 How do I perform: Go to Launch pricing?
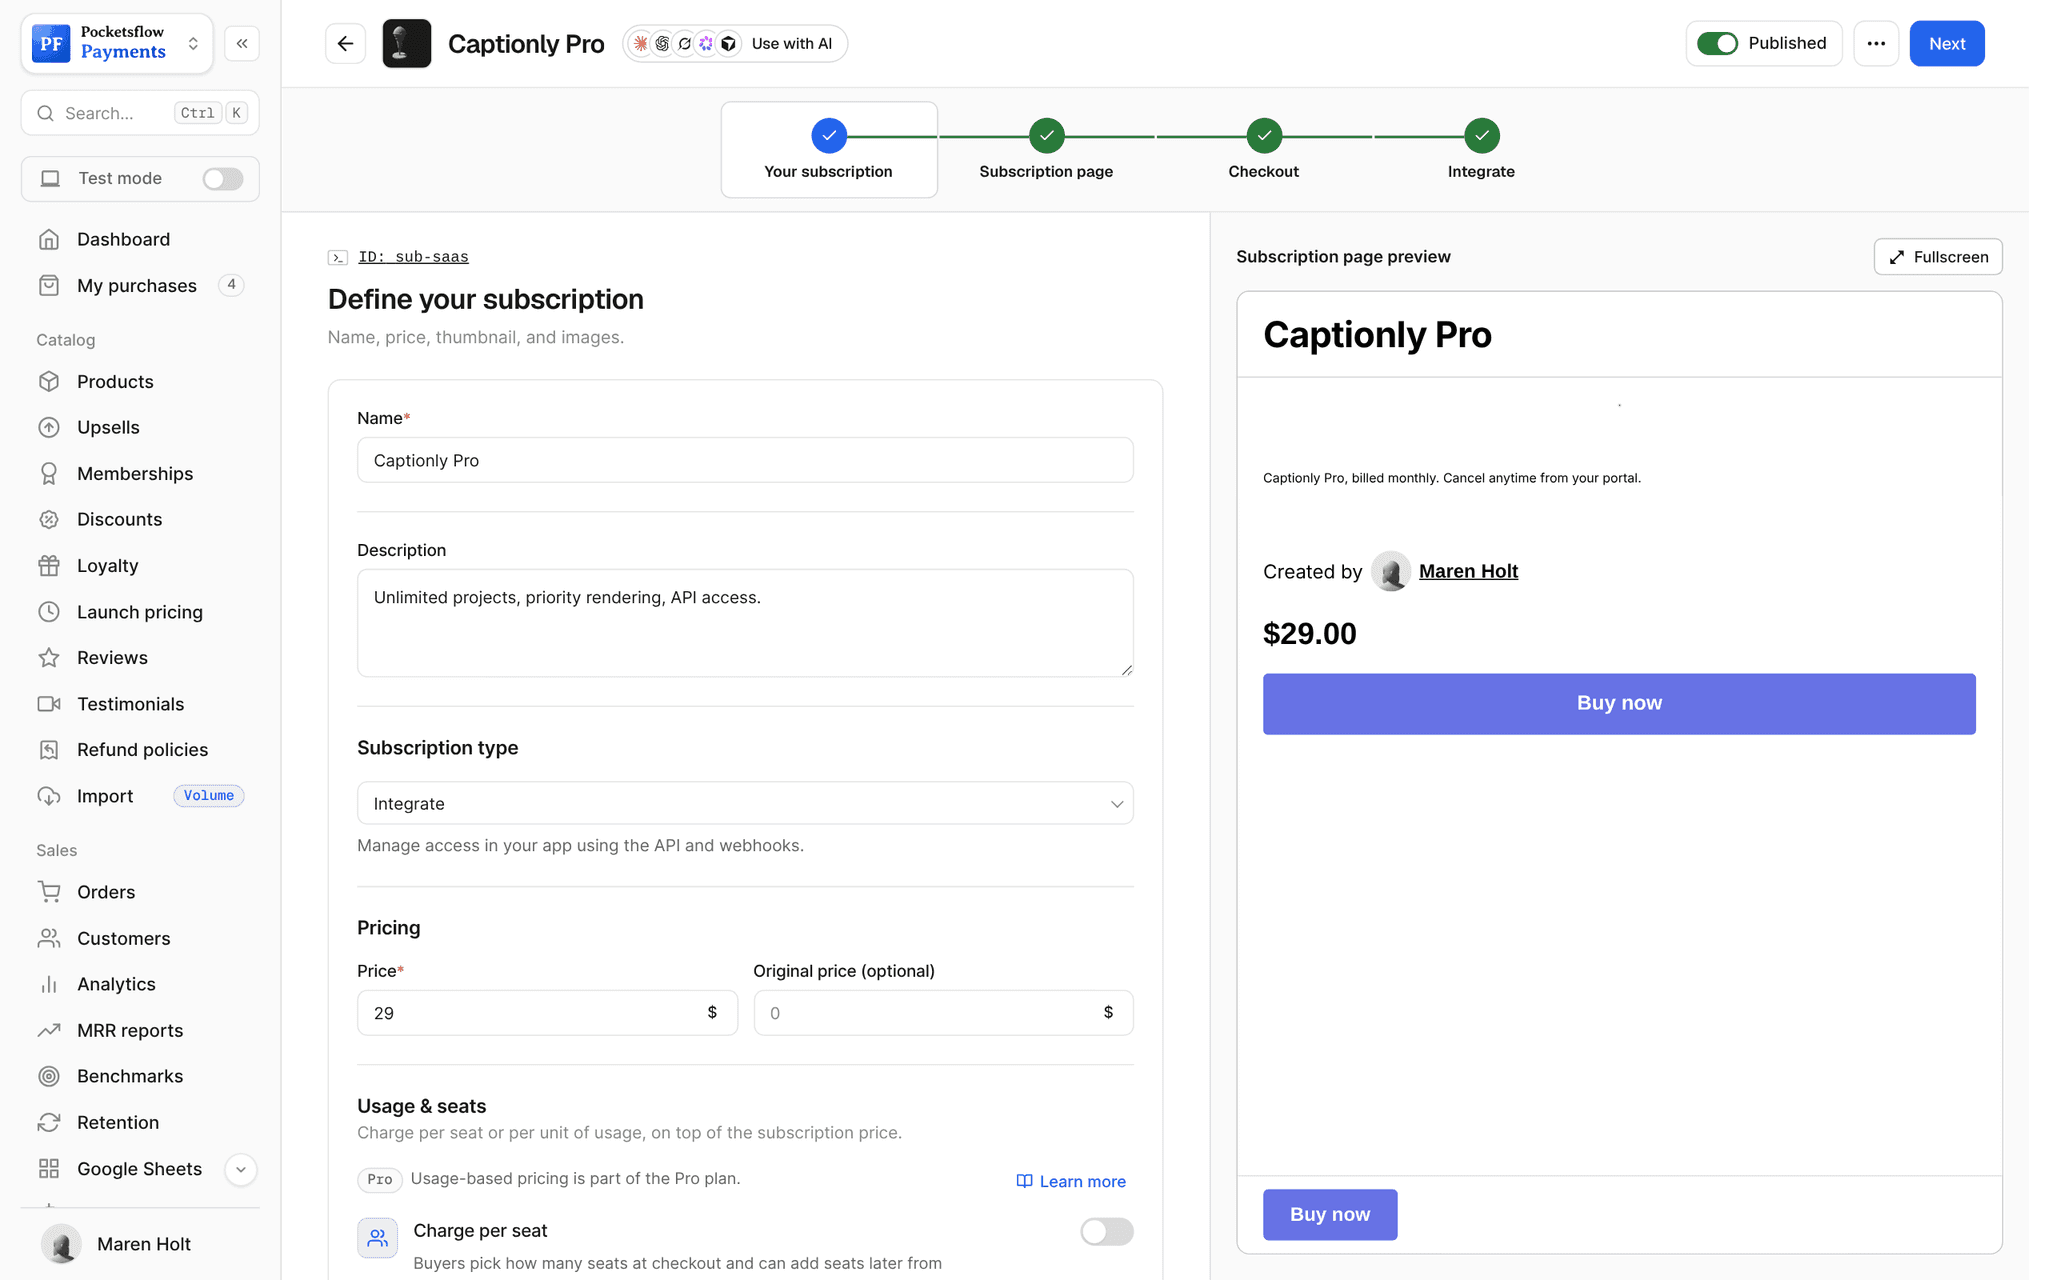tap(140, 612)
